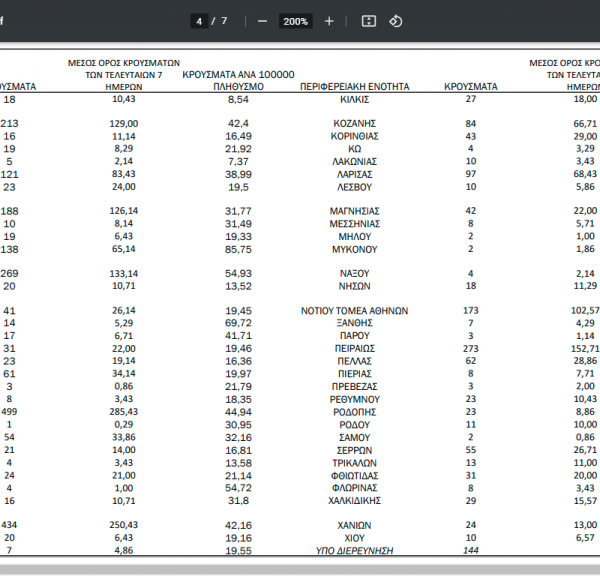Viewport: 600px width, 576px height.
Task: Click the ΦΛΩΡΙΝΑΣ row name
Action: 355,488
